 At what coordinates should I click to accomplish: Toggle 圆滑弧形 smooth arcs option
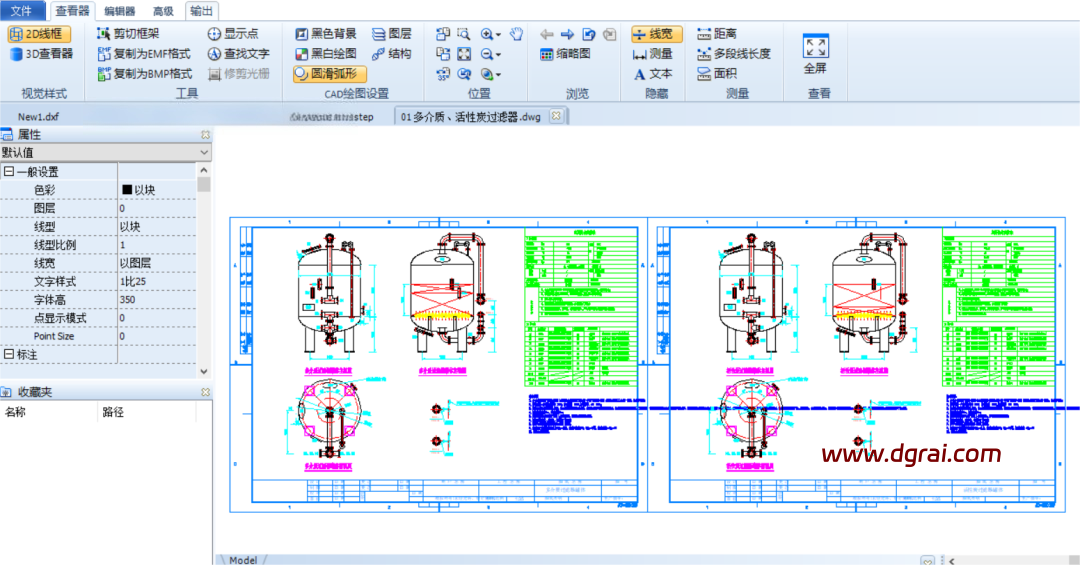click(330, 74)
